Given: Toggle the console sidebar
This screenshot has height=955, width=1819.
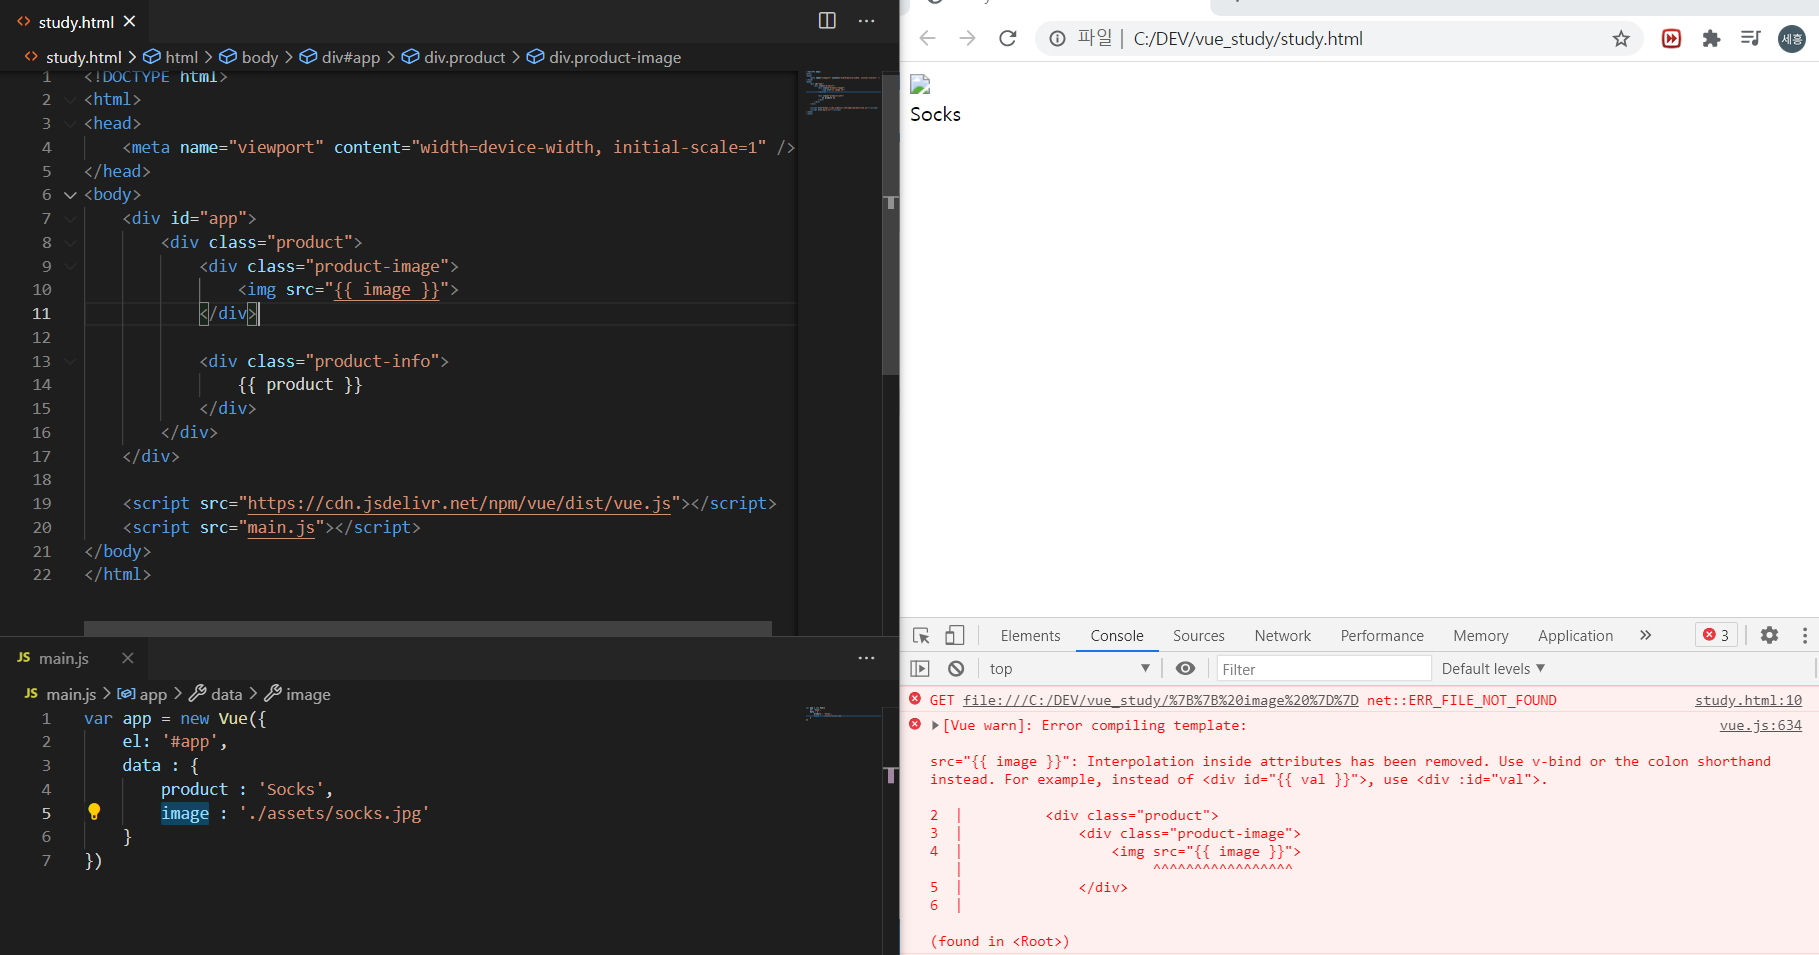Looking at the screenshot, I should [x=920, y=669].
